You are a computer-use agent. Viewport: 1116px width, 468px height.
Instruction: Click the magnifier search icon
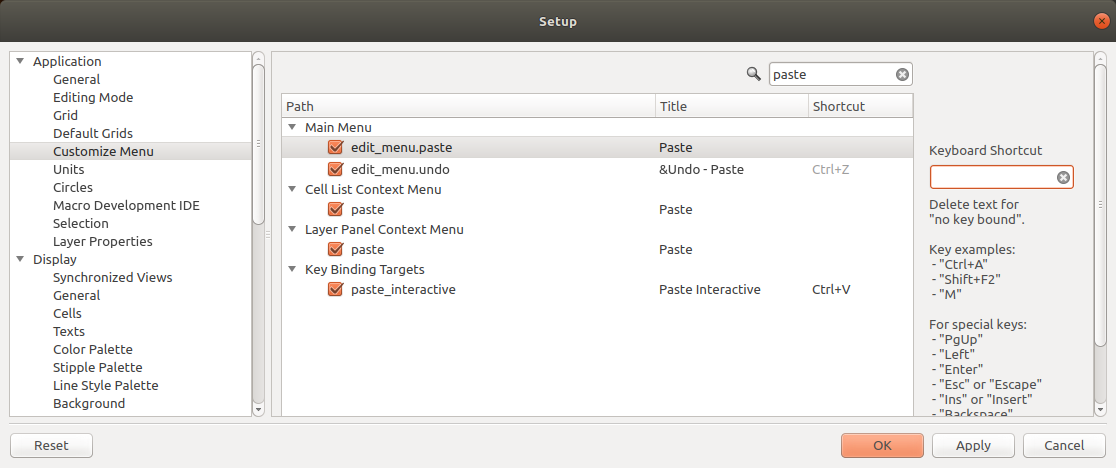[754, 73]
